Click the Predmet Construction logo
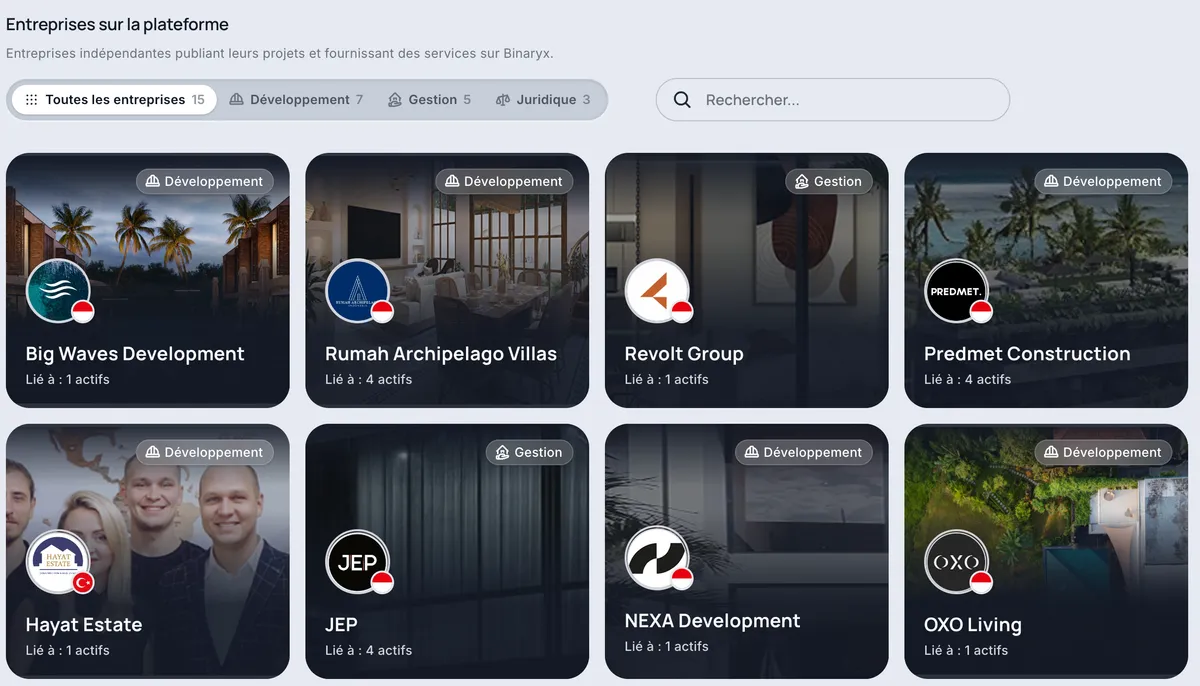The image size is (1200, 686). [957, 291]
